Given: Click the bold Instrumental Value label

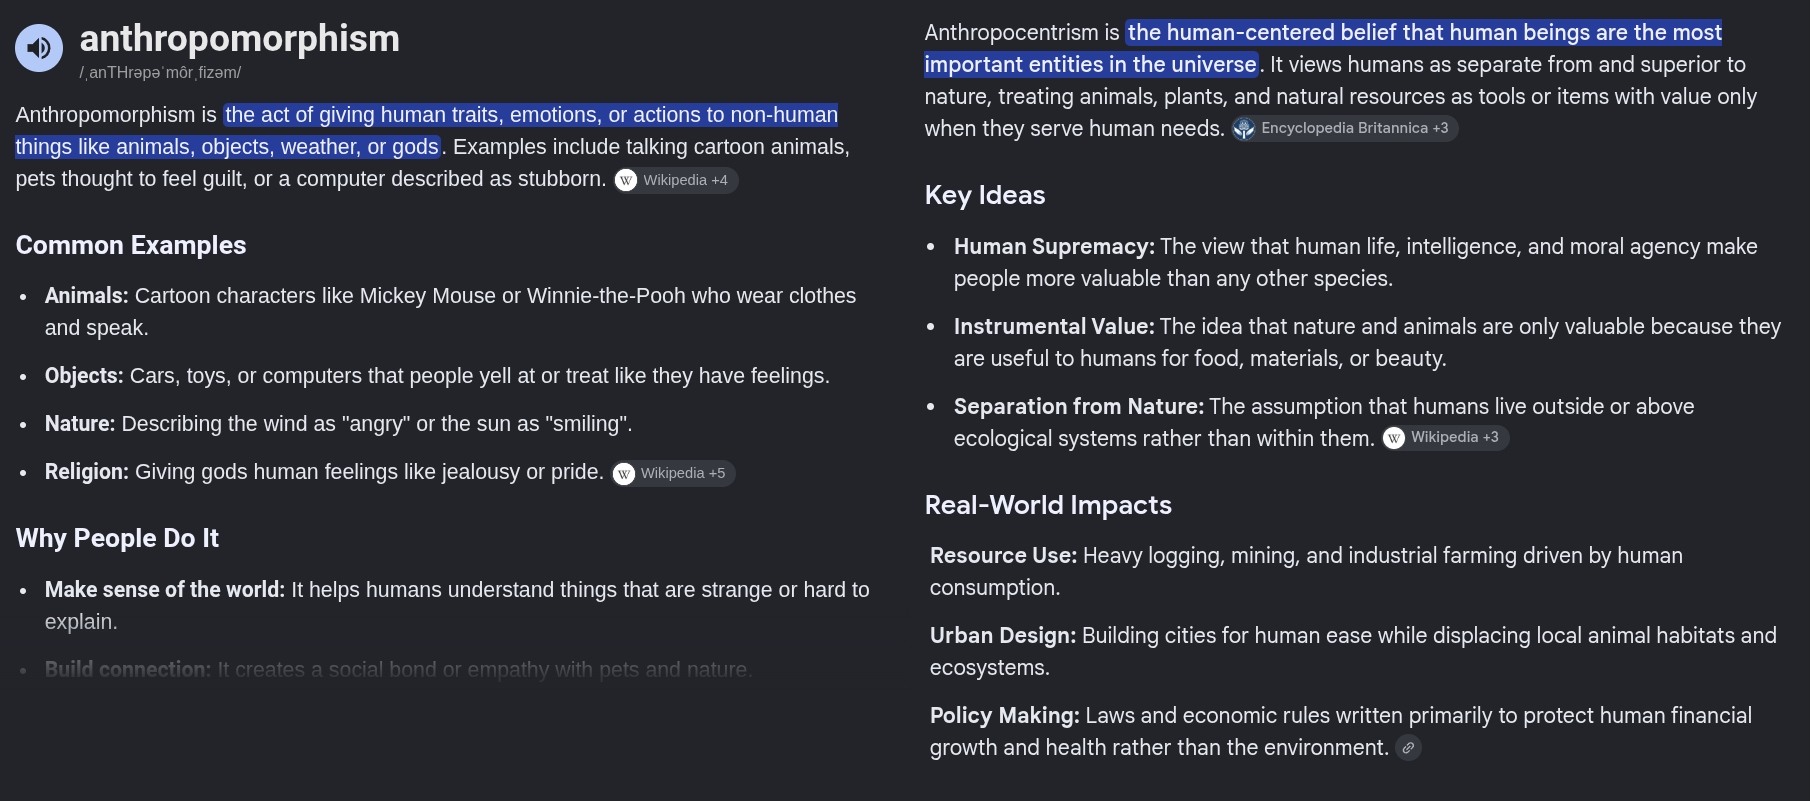Looking at the screenshot, I should pos(1054,327).
